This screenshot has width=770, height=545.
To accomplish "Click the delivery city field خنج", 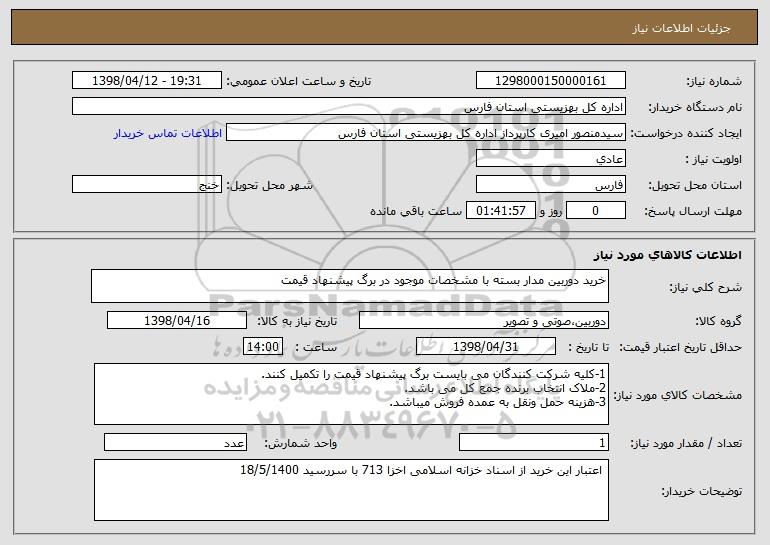I will click(147, 185).
